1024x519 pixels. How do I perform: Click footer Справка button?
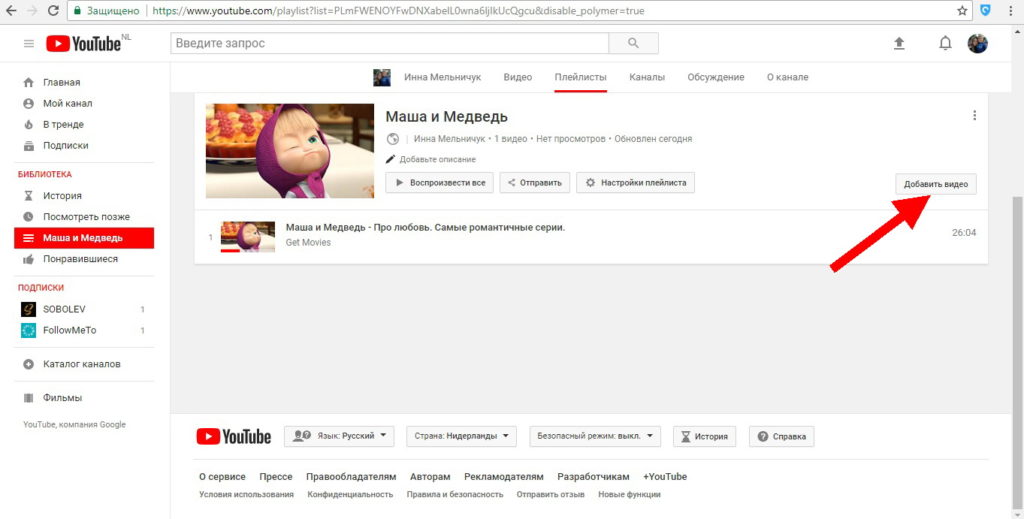point(782,436)
